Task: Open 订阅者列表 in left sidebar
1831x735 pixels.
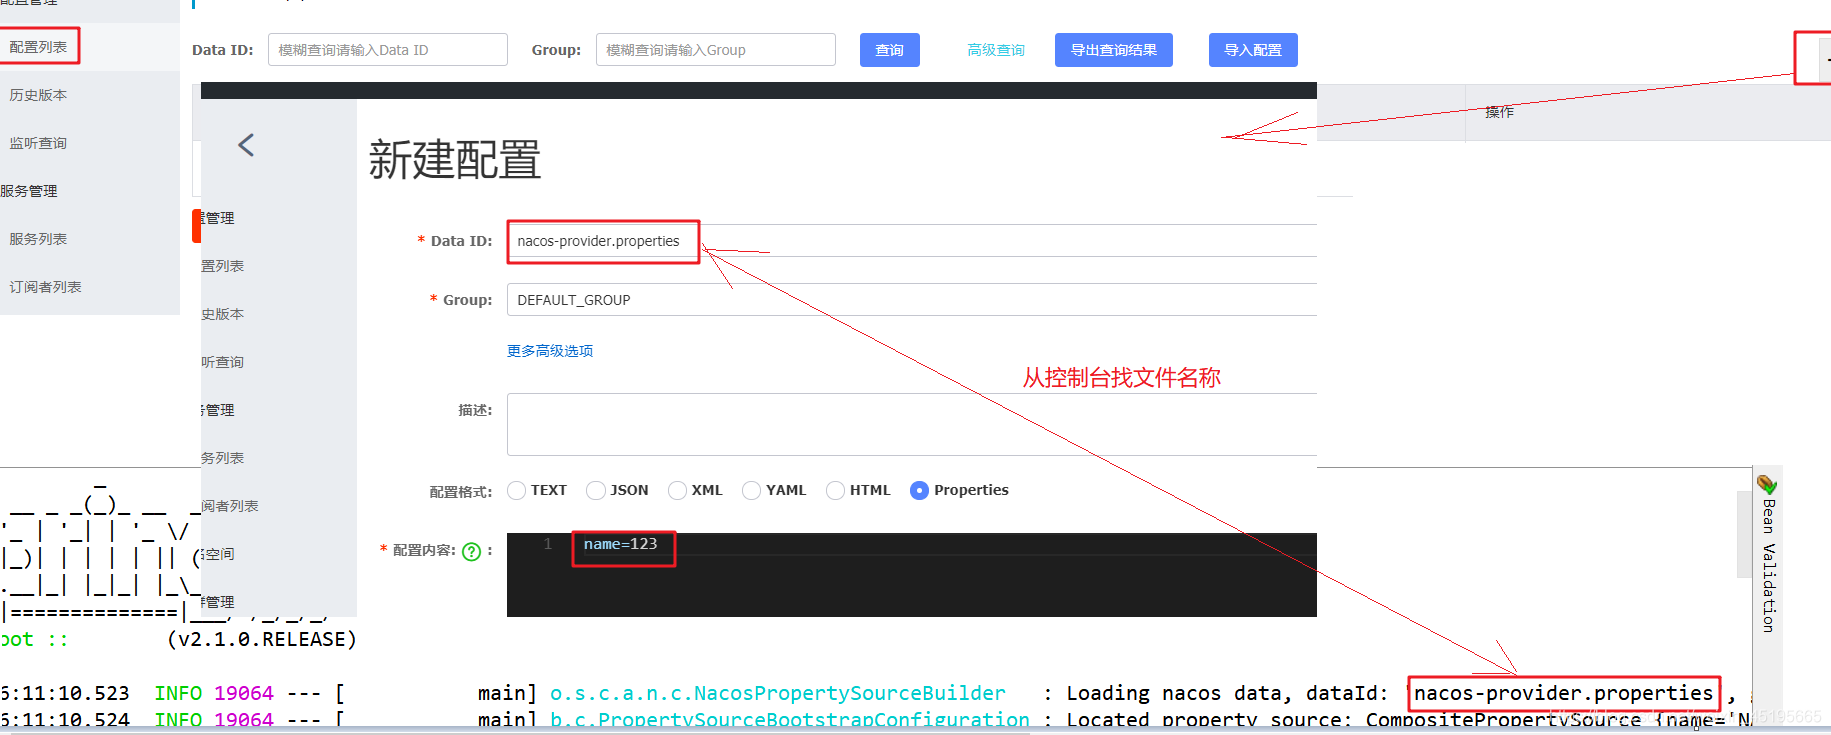Action: pyautogui.click(x=45, y=287)
